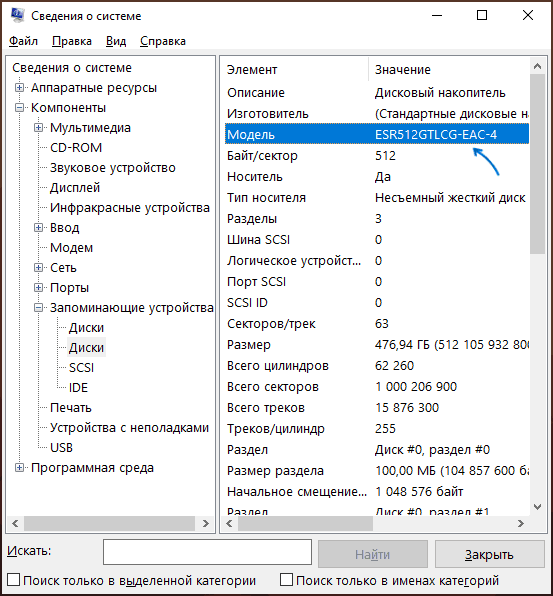Select the SCSI tree item

(x=81, y=368)
